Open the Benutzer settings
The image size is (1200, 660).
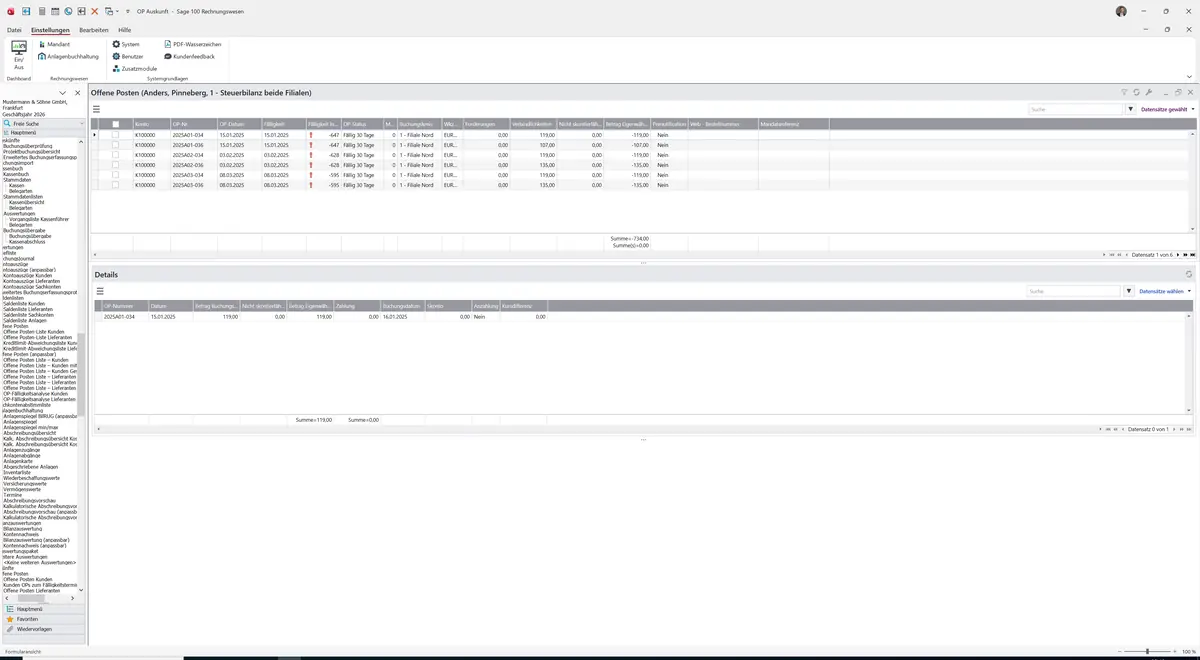point(128,57)
